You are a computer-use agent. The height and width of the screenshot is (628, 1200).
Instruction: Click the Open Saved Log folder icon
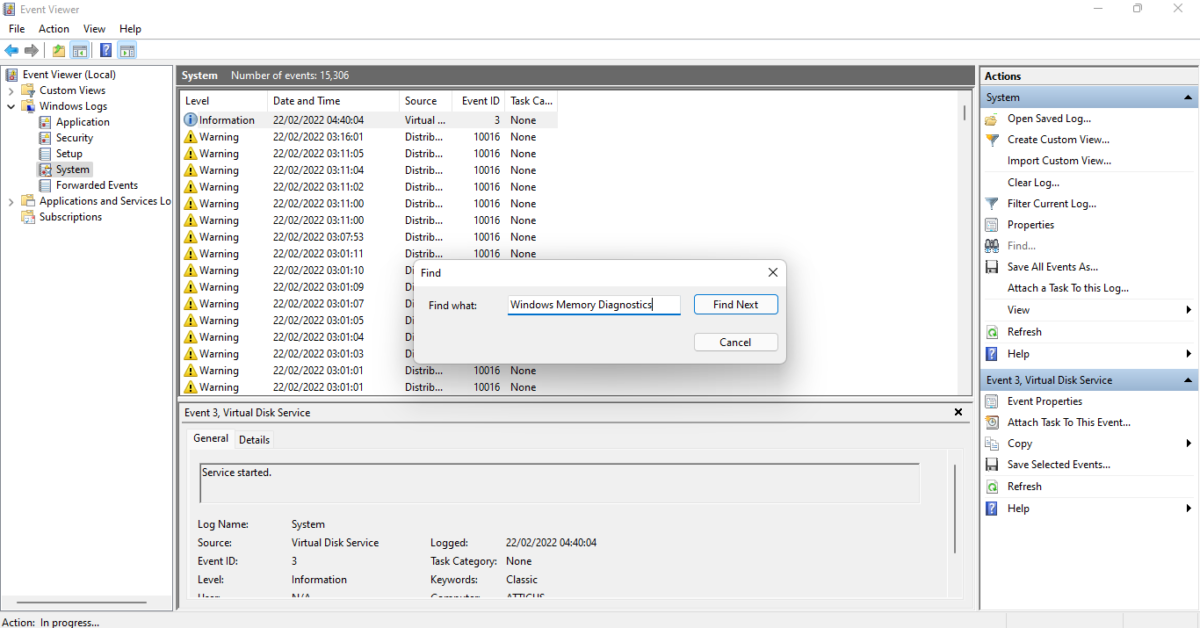[991, 118]
